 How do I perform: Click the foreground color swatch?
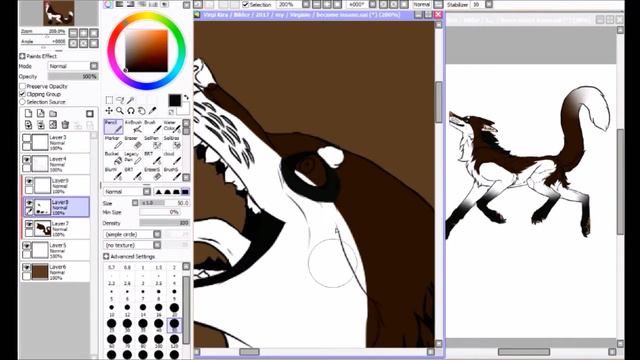175,100
